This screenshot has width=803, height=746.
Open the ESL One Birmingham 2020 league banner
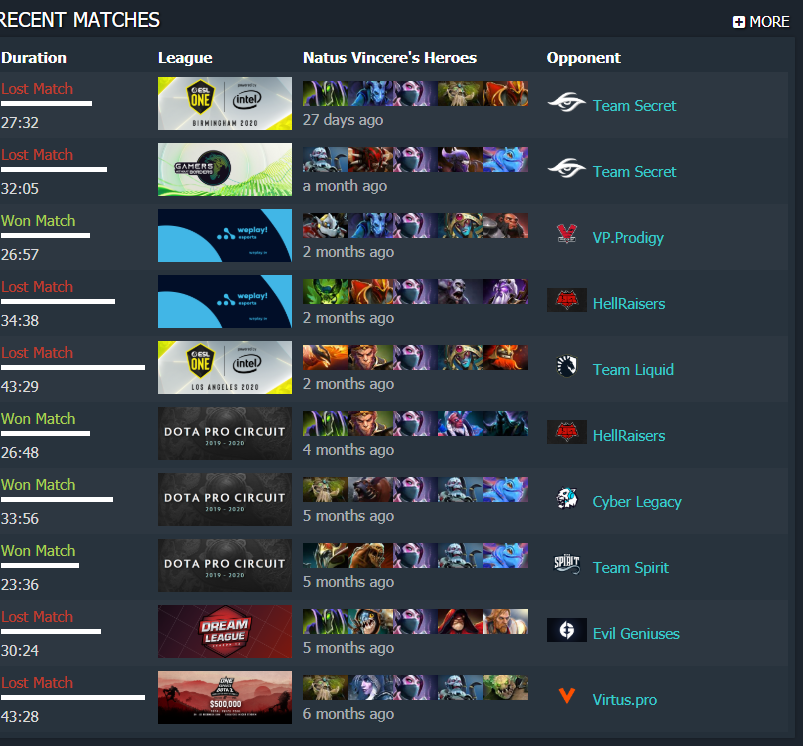[225, 103]
